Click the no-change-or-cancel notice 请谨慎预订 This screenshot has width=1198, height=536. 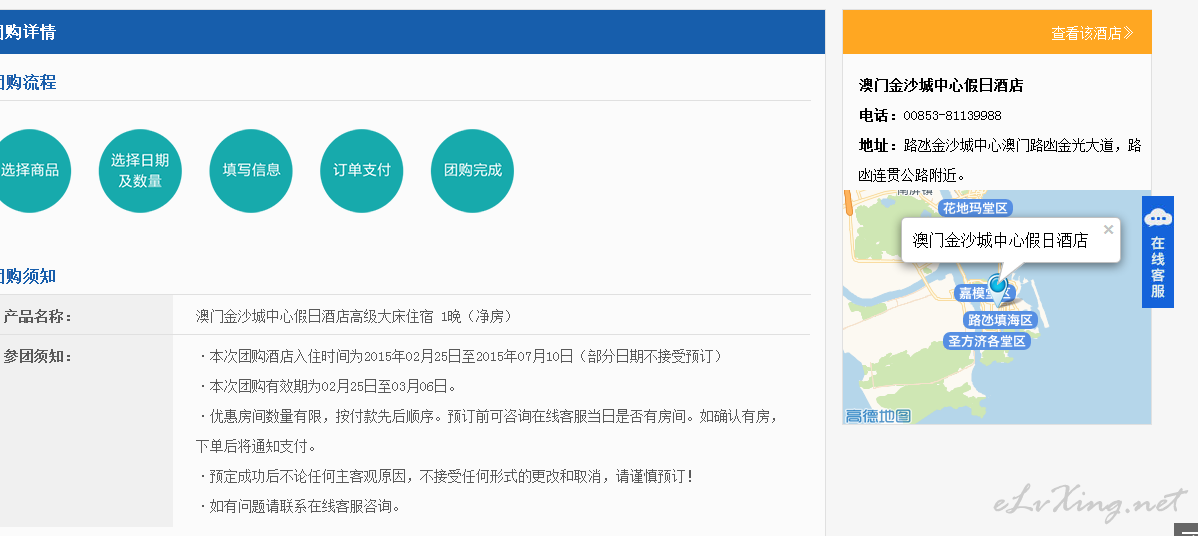coord(445,476)
